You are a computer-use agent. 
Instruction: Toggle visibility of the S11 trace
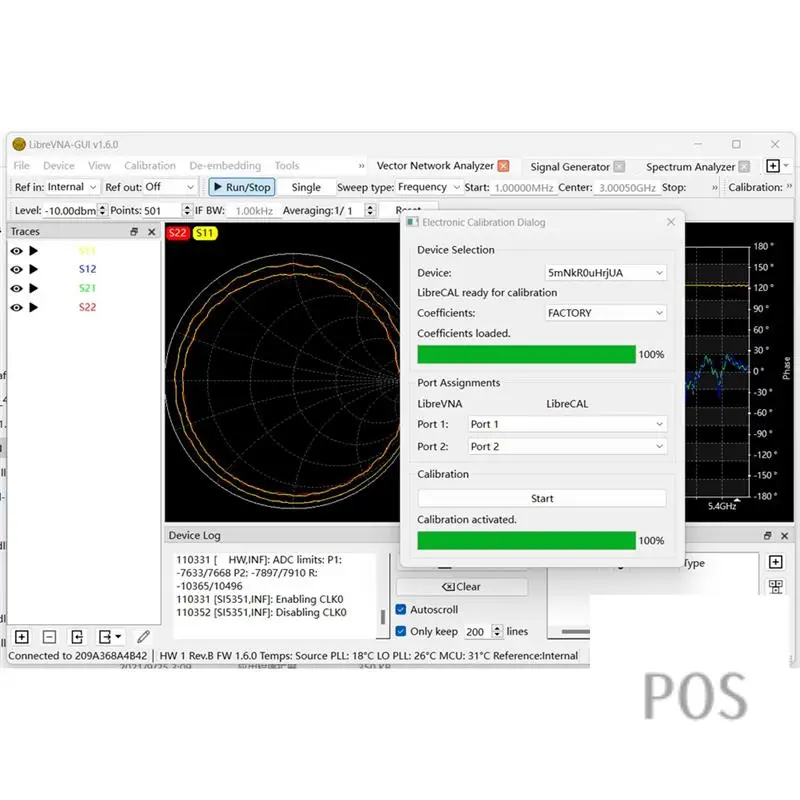tap(16, 251)
